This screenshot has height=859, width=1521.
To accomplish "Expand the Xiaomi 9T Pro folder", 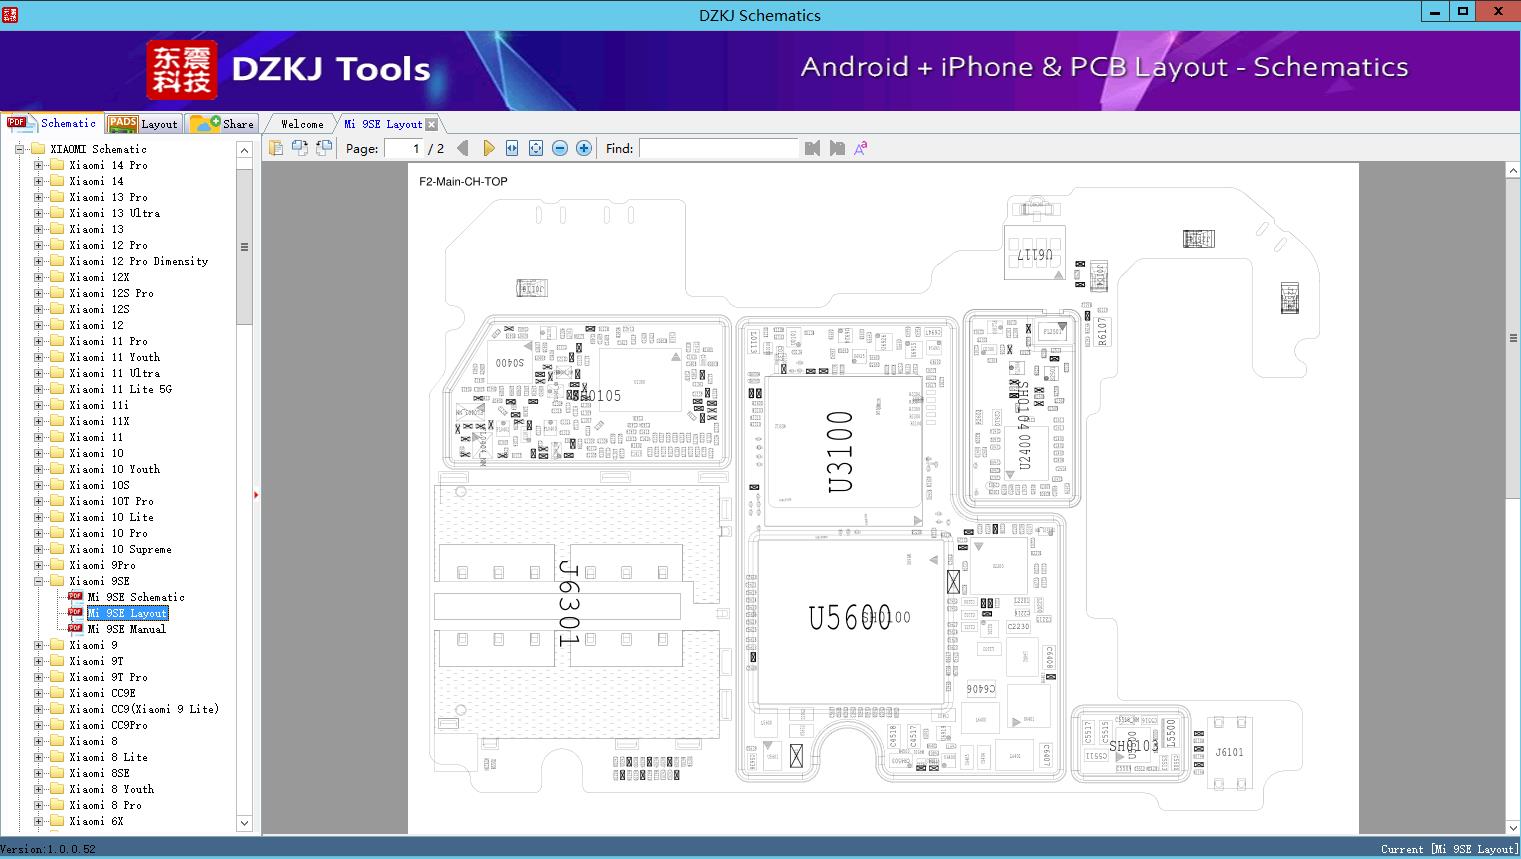I will point(39,677).
